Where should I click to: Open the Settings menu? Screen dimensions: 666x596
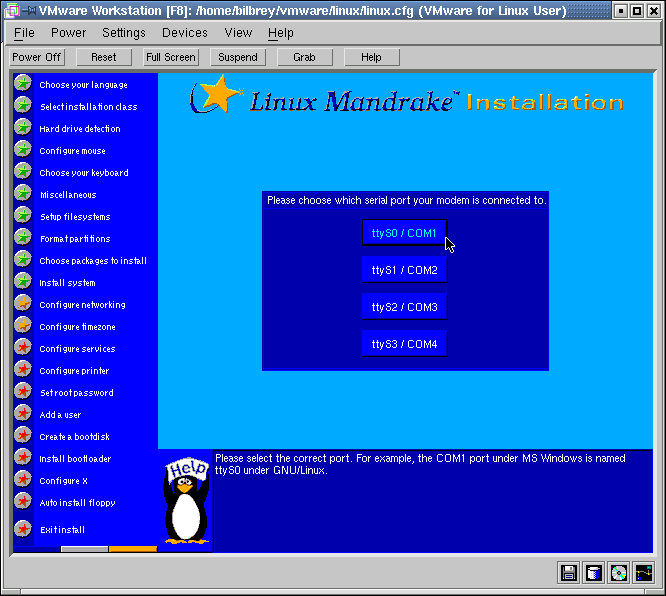124,33
